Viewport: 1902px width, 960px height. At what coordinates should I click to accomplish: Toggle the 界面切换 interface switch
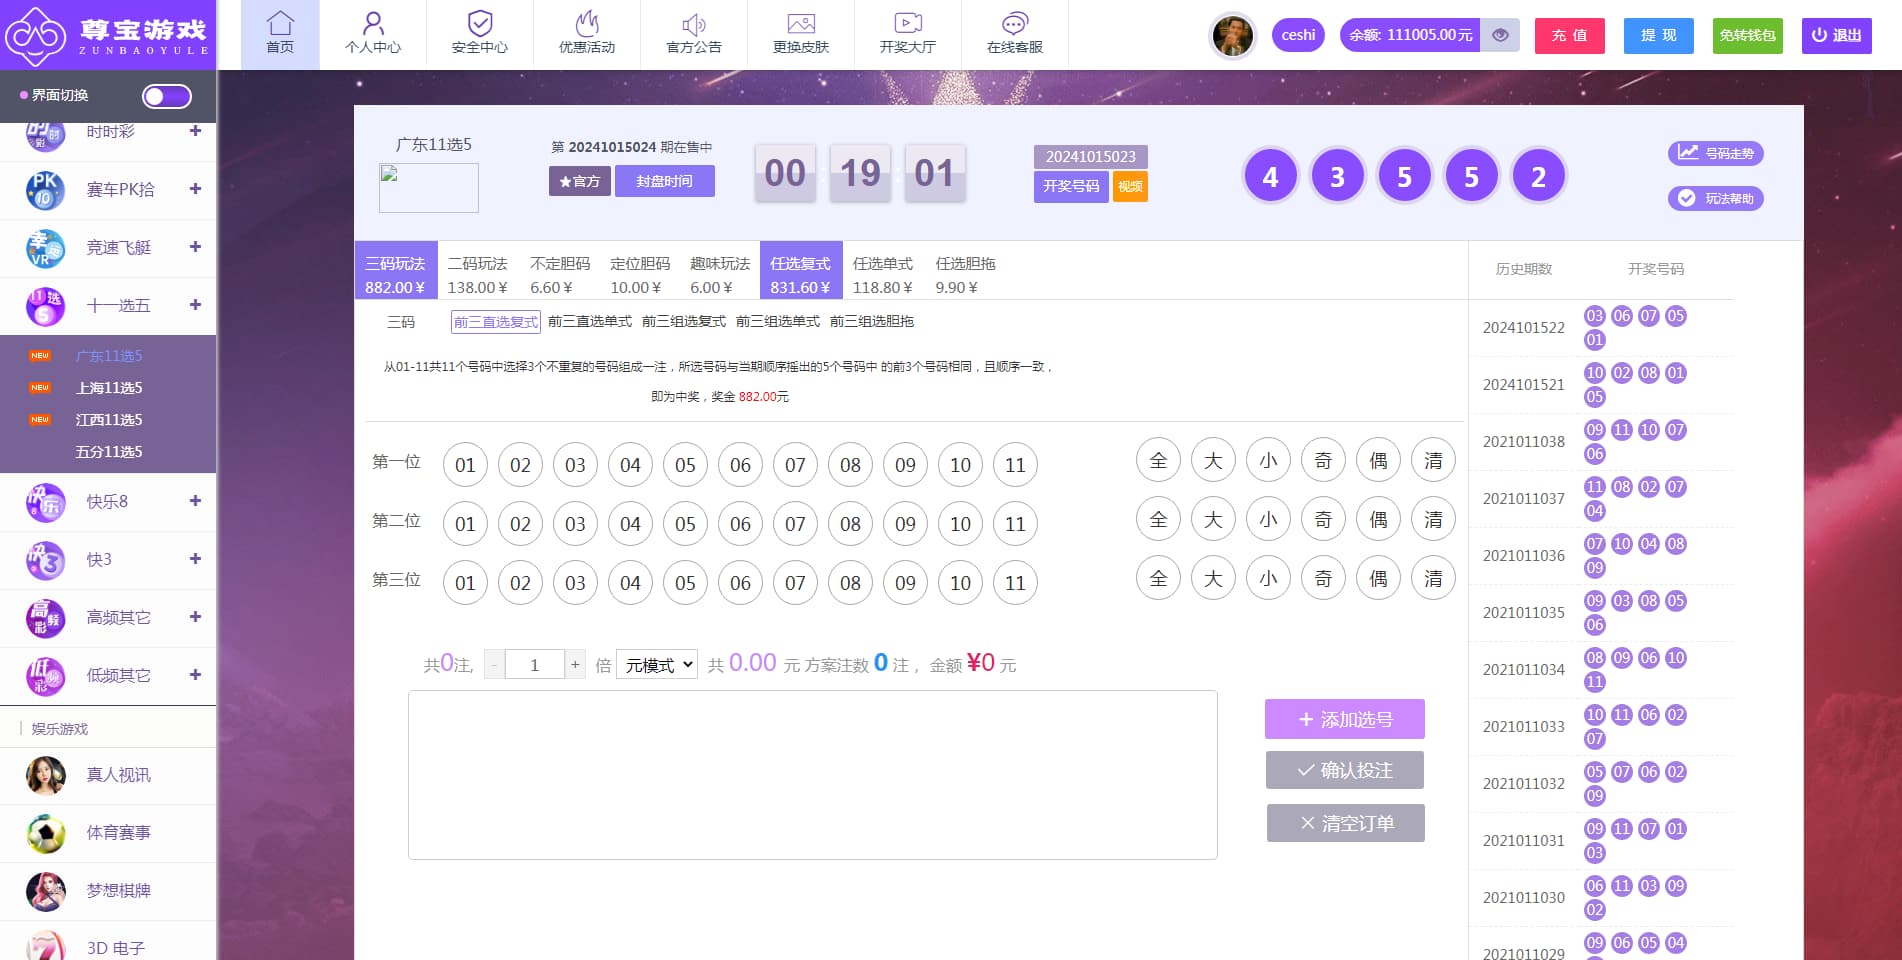[x=166, y=96]
